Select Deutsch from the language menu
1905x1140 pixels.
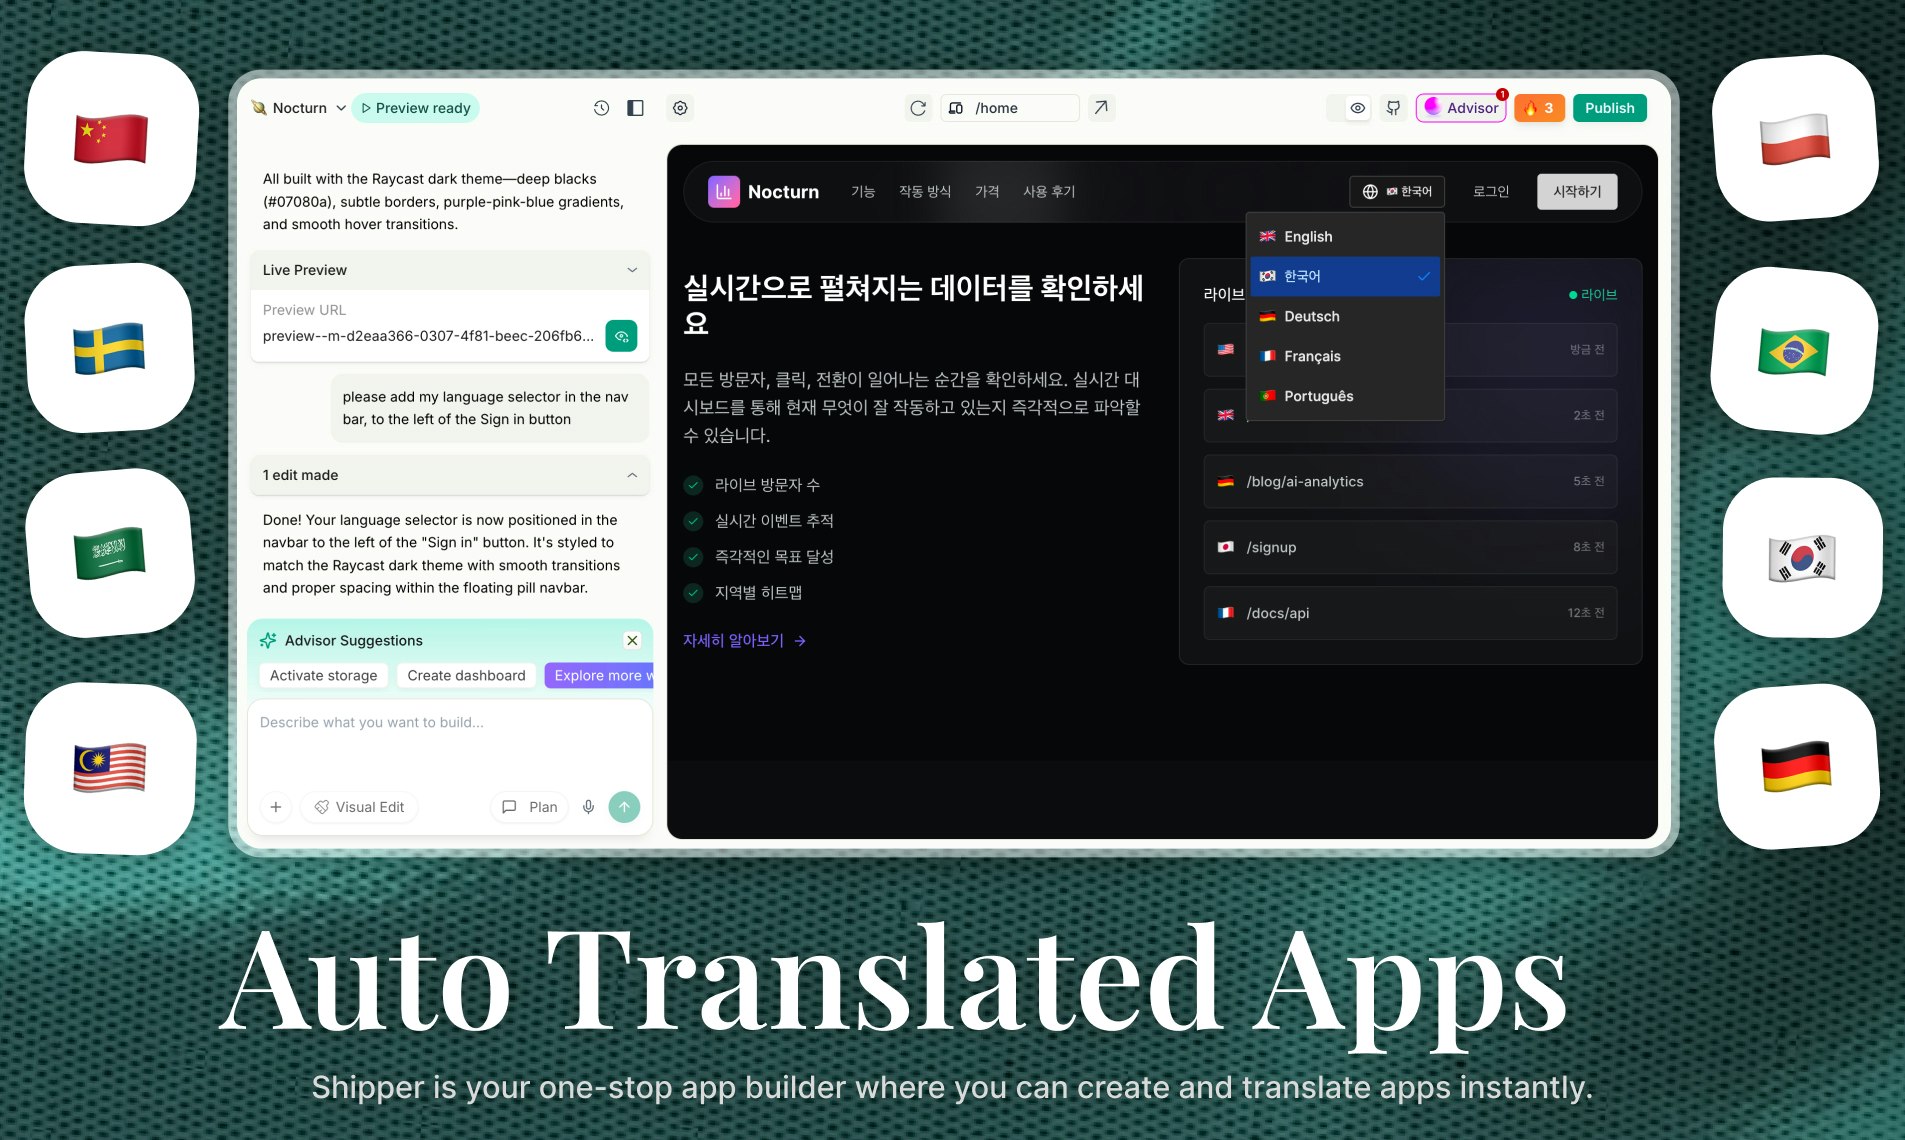pos(1311,316)
